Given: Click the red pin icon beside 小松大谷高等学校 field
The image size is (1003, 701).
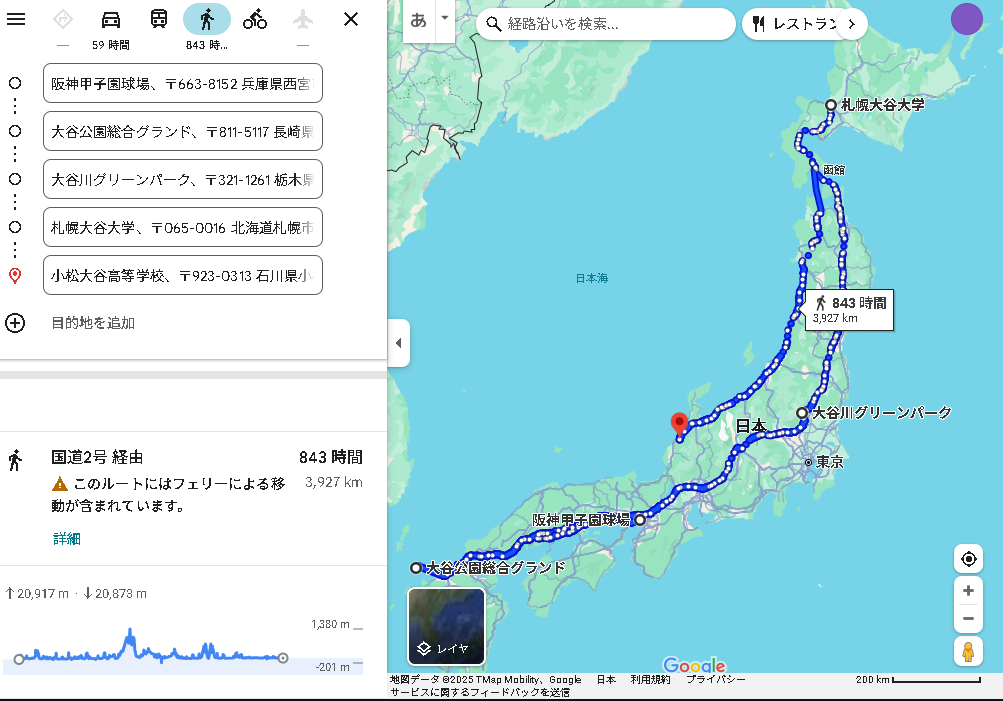Looking at the screenshot, I should click(15, 276).
